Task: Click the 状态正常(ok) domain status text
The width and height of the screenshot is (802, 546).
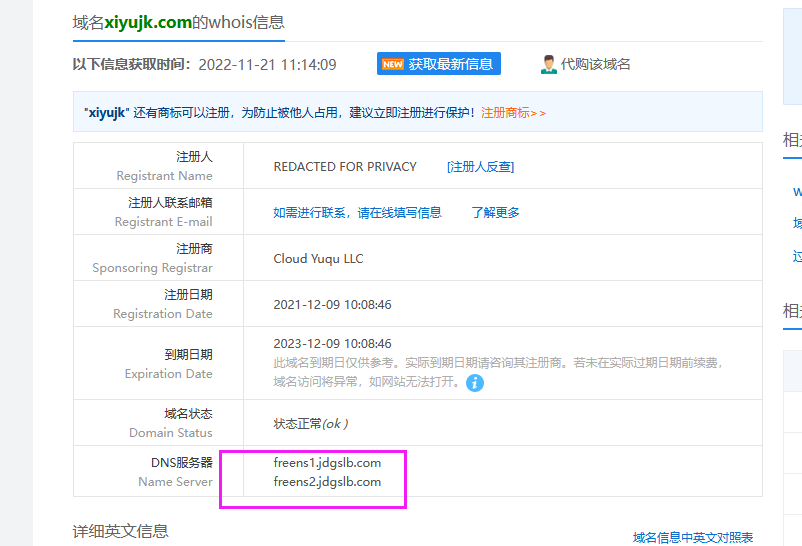Action: (310, 424)
